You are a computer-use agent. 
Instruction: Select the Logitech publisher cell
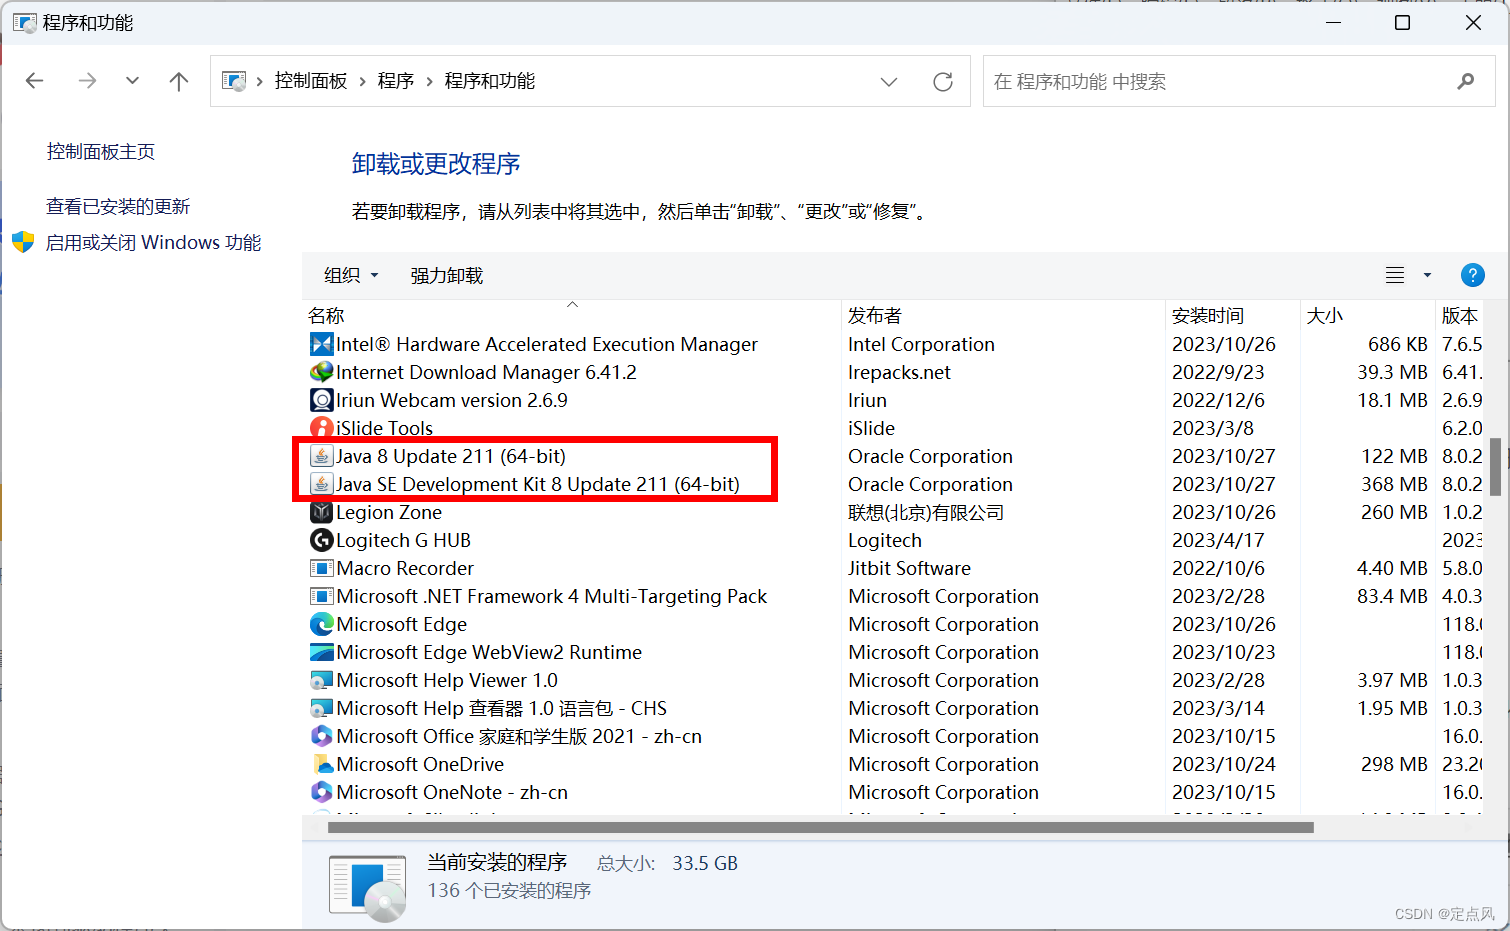(885, 541)
